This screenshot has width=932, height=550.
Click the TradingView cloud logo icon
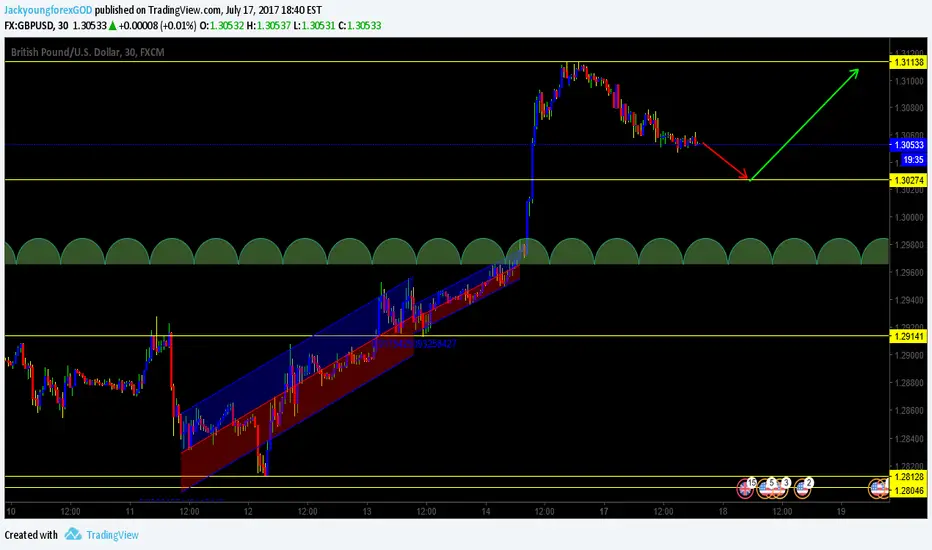tap(73, 534)
